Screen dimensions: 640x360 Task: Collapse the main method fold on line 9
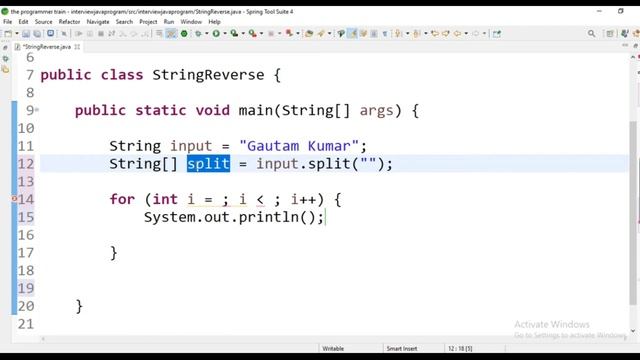click(37, 110)
